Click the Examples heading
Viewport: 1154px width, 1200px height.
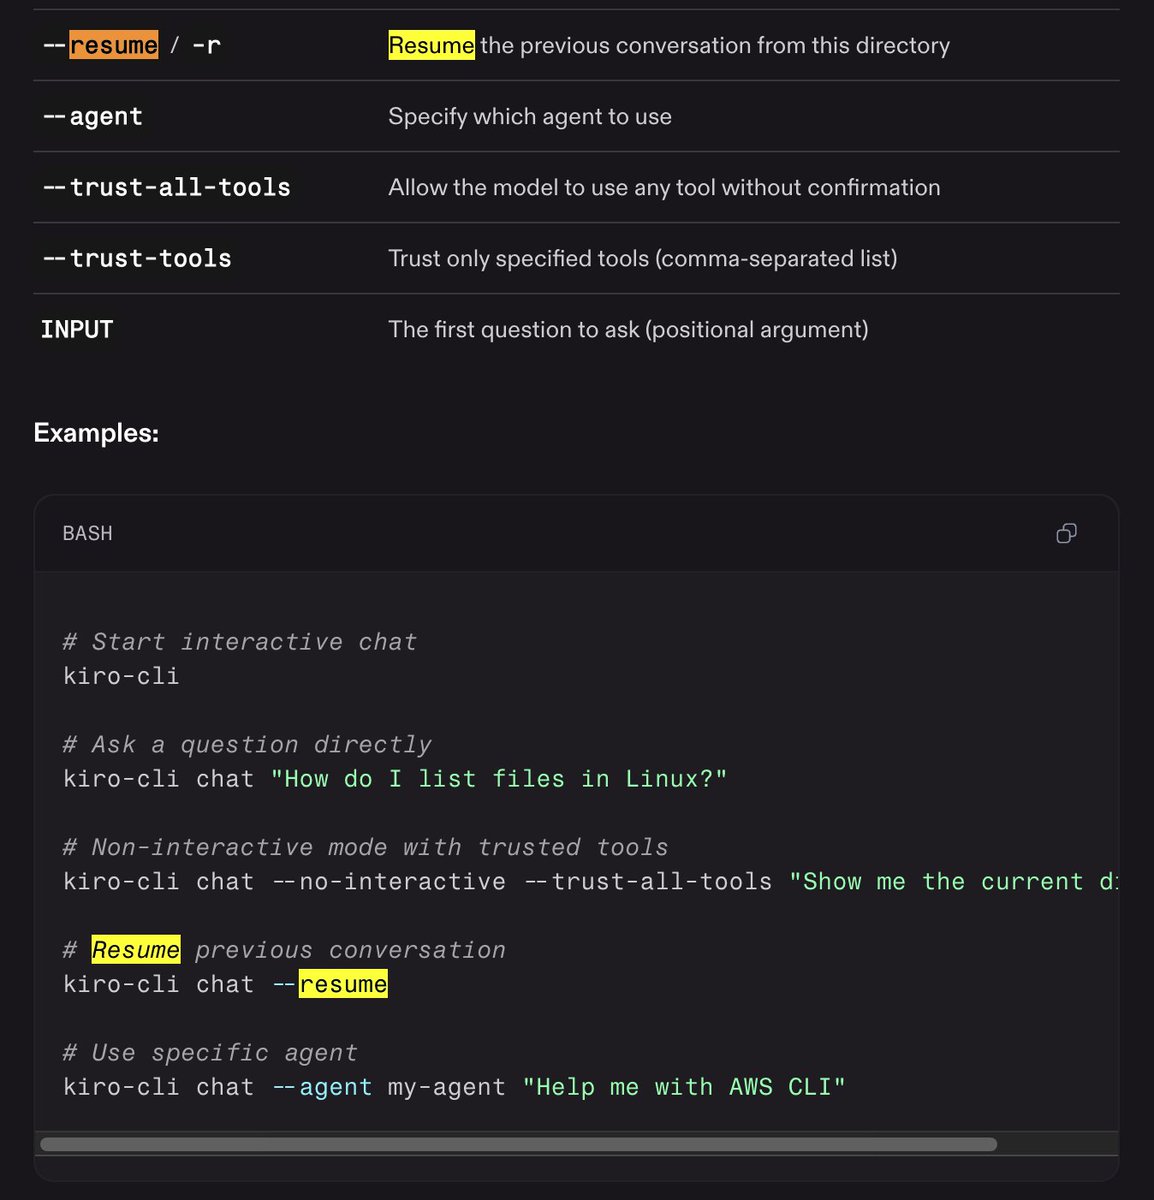coord(96,433)
